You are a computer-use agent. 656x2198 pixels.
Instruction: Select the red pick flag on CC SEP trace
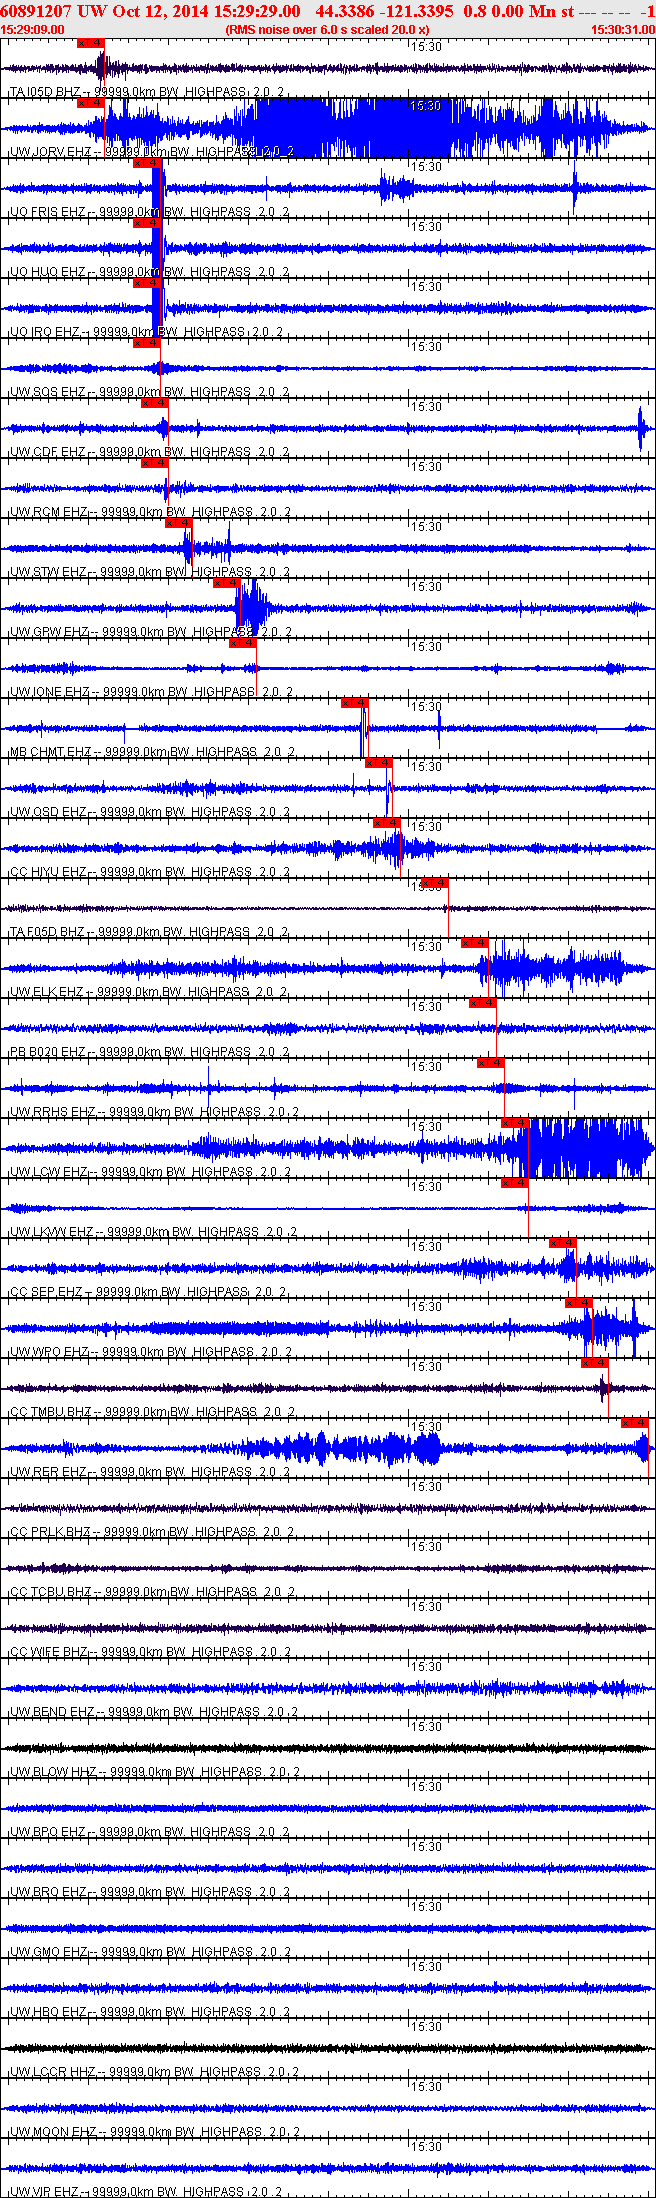pos(562,1243)
